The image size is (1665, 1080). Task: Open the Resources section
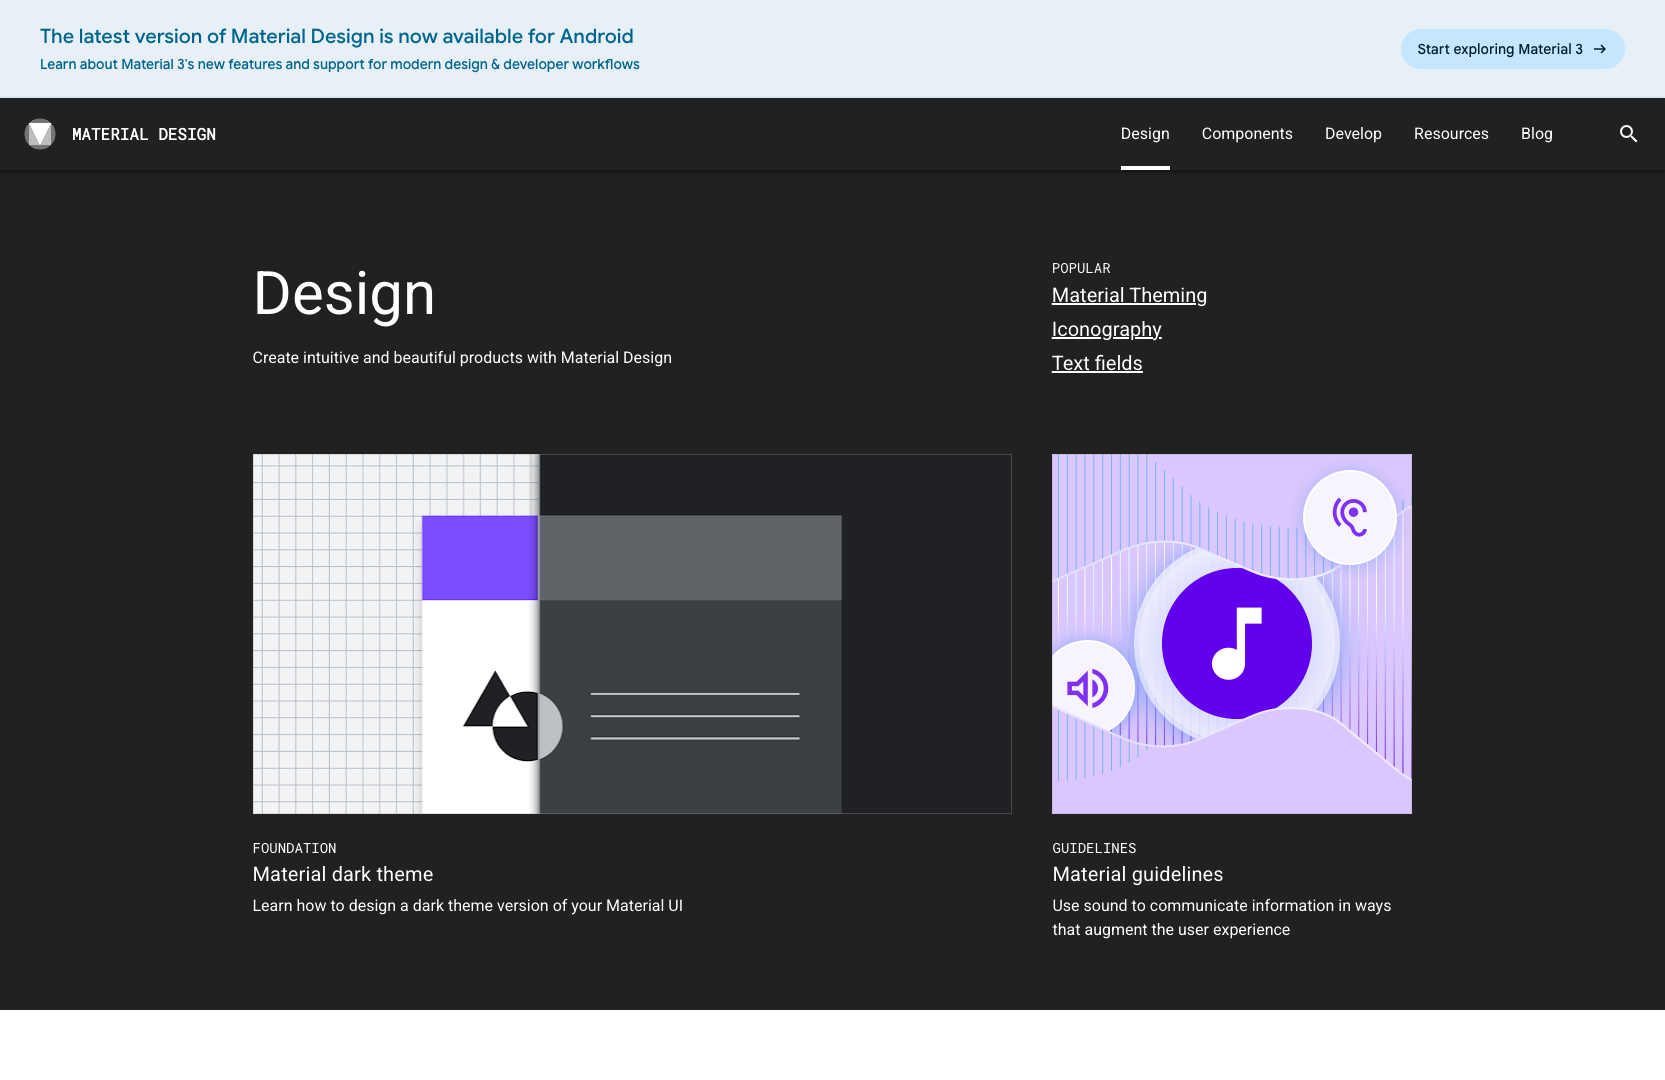1451,133
